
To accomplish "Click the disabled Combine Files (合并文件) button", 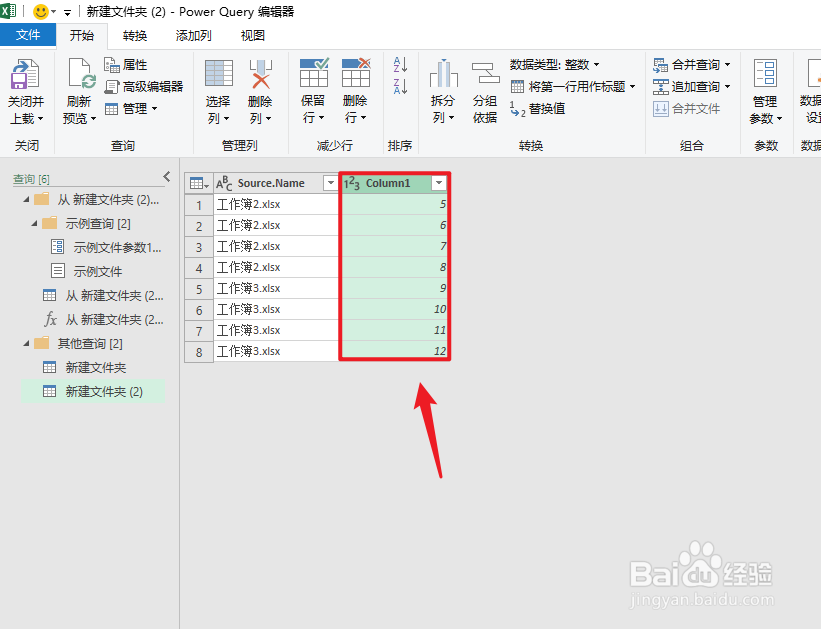I will pyautogui.click(x=686, y=108).
